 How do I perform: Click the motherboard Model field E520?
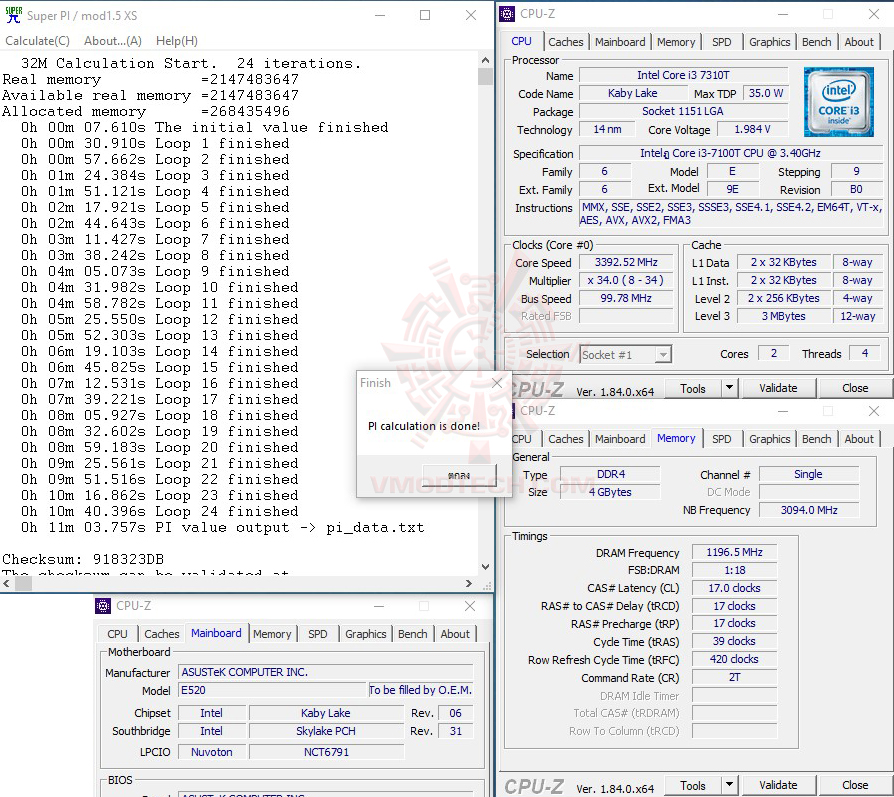(x=271, y=690)
